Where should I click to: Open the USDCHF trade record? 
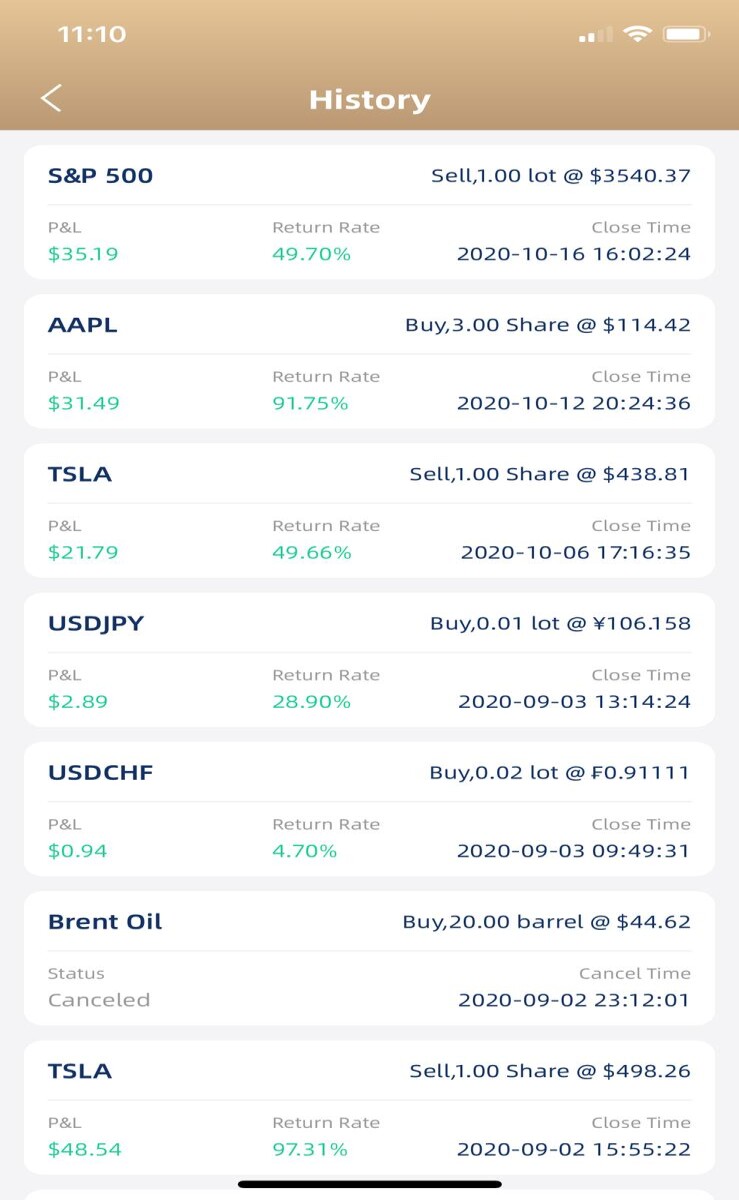pos(369,808)
